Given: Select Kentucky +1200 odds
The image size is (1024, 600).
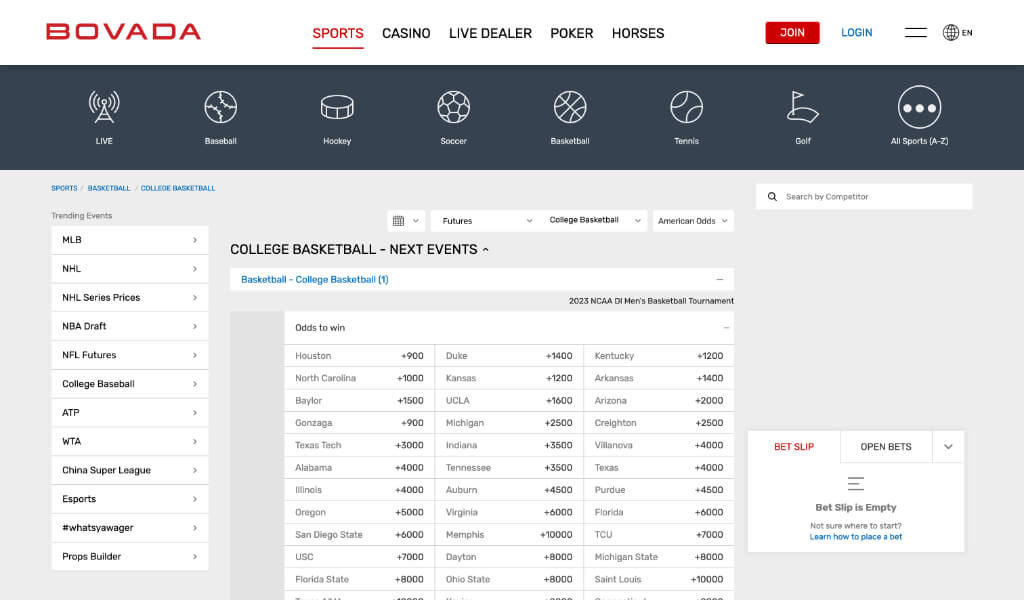Looking at the screenshot, I should (x=658, y=356).
